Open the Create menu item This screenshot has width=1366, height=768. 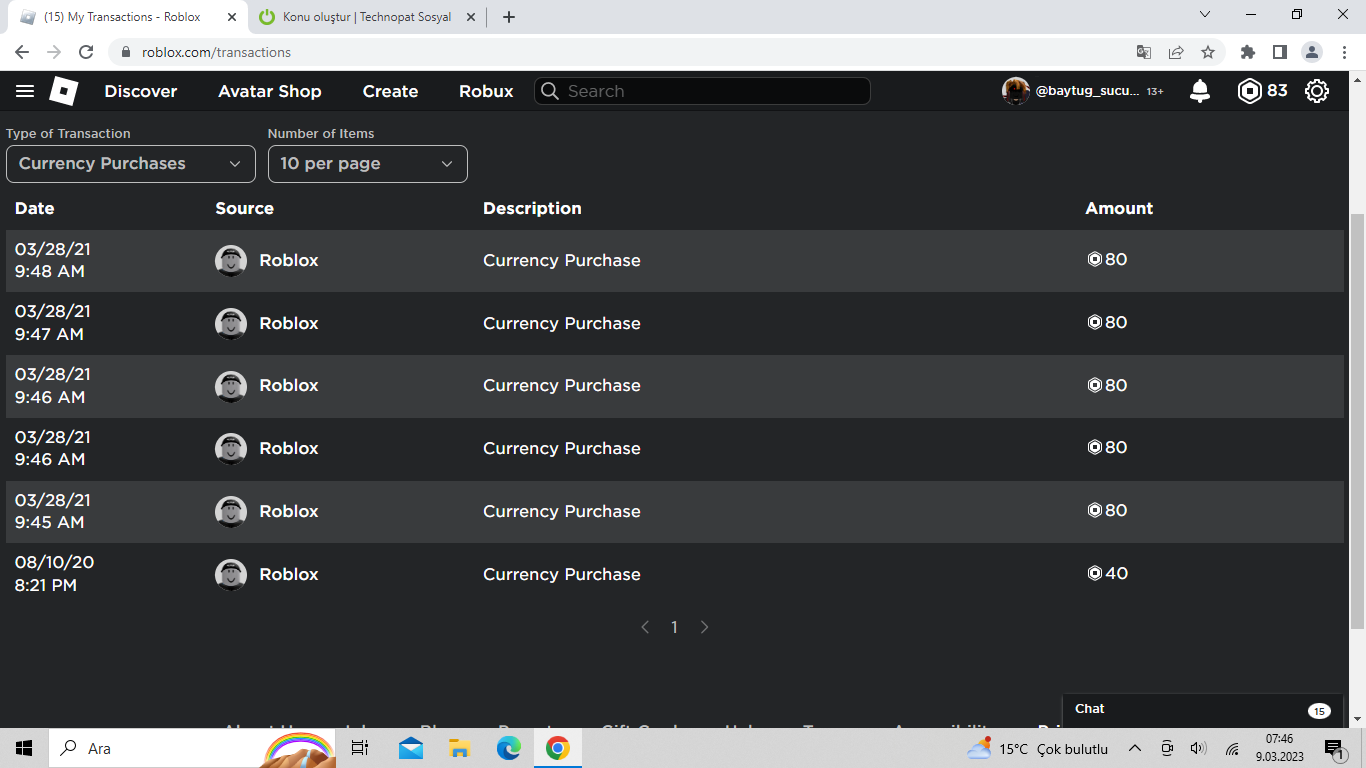(390, 91)
